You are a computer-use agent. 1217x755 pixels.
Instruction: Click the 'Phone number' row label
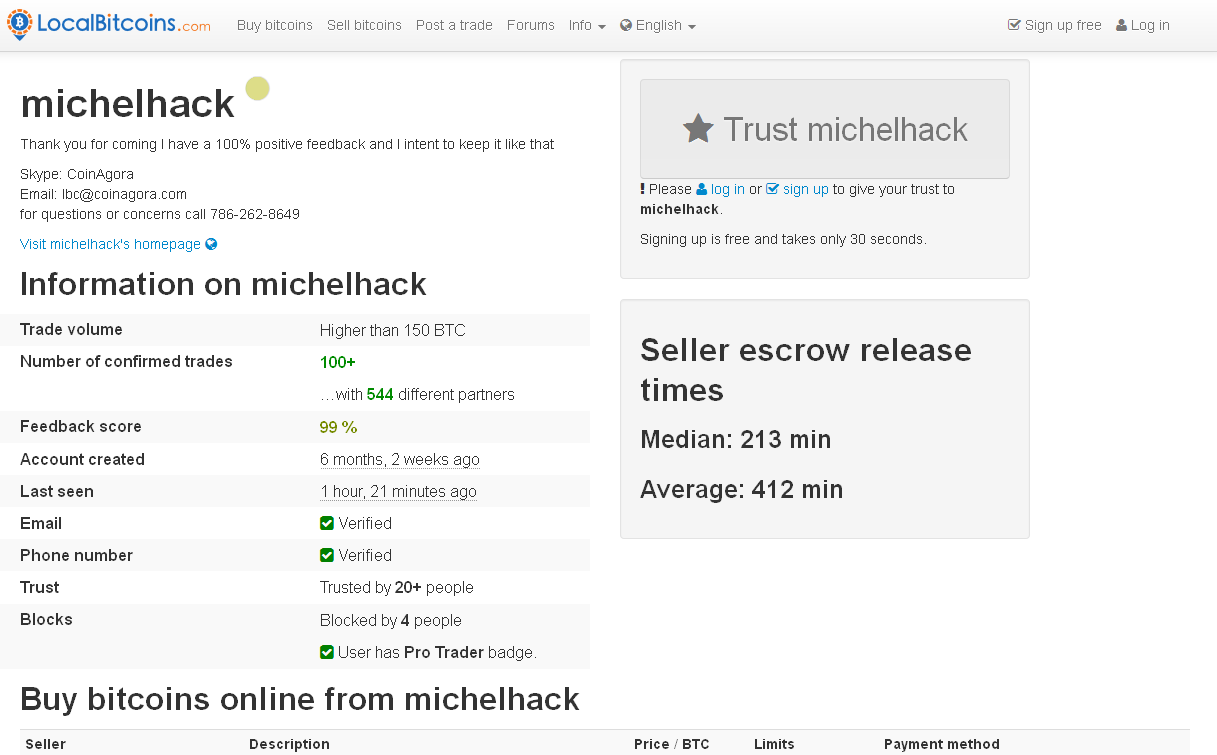[76, 555]
